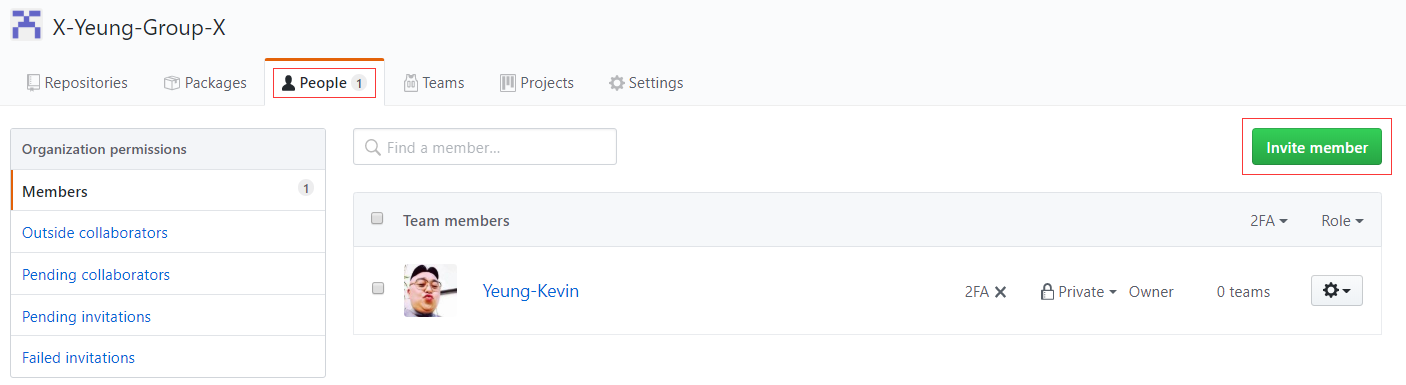Open the Yeung-Kevin profile link
Image resolution: width=1406 pixels, height=385 pixels.
pos(530,291)
